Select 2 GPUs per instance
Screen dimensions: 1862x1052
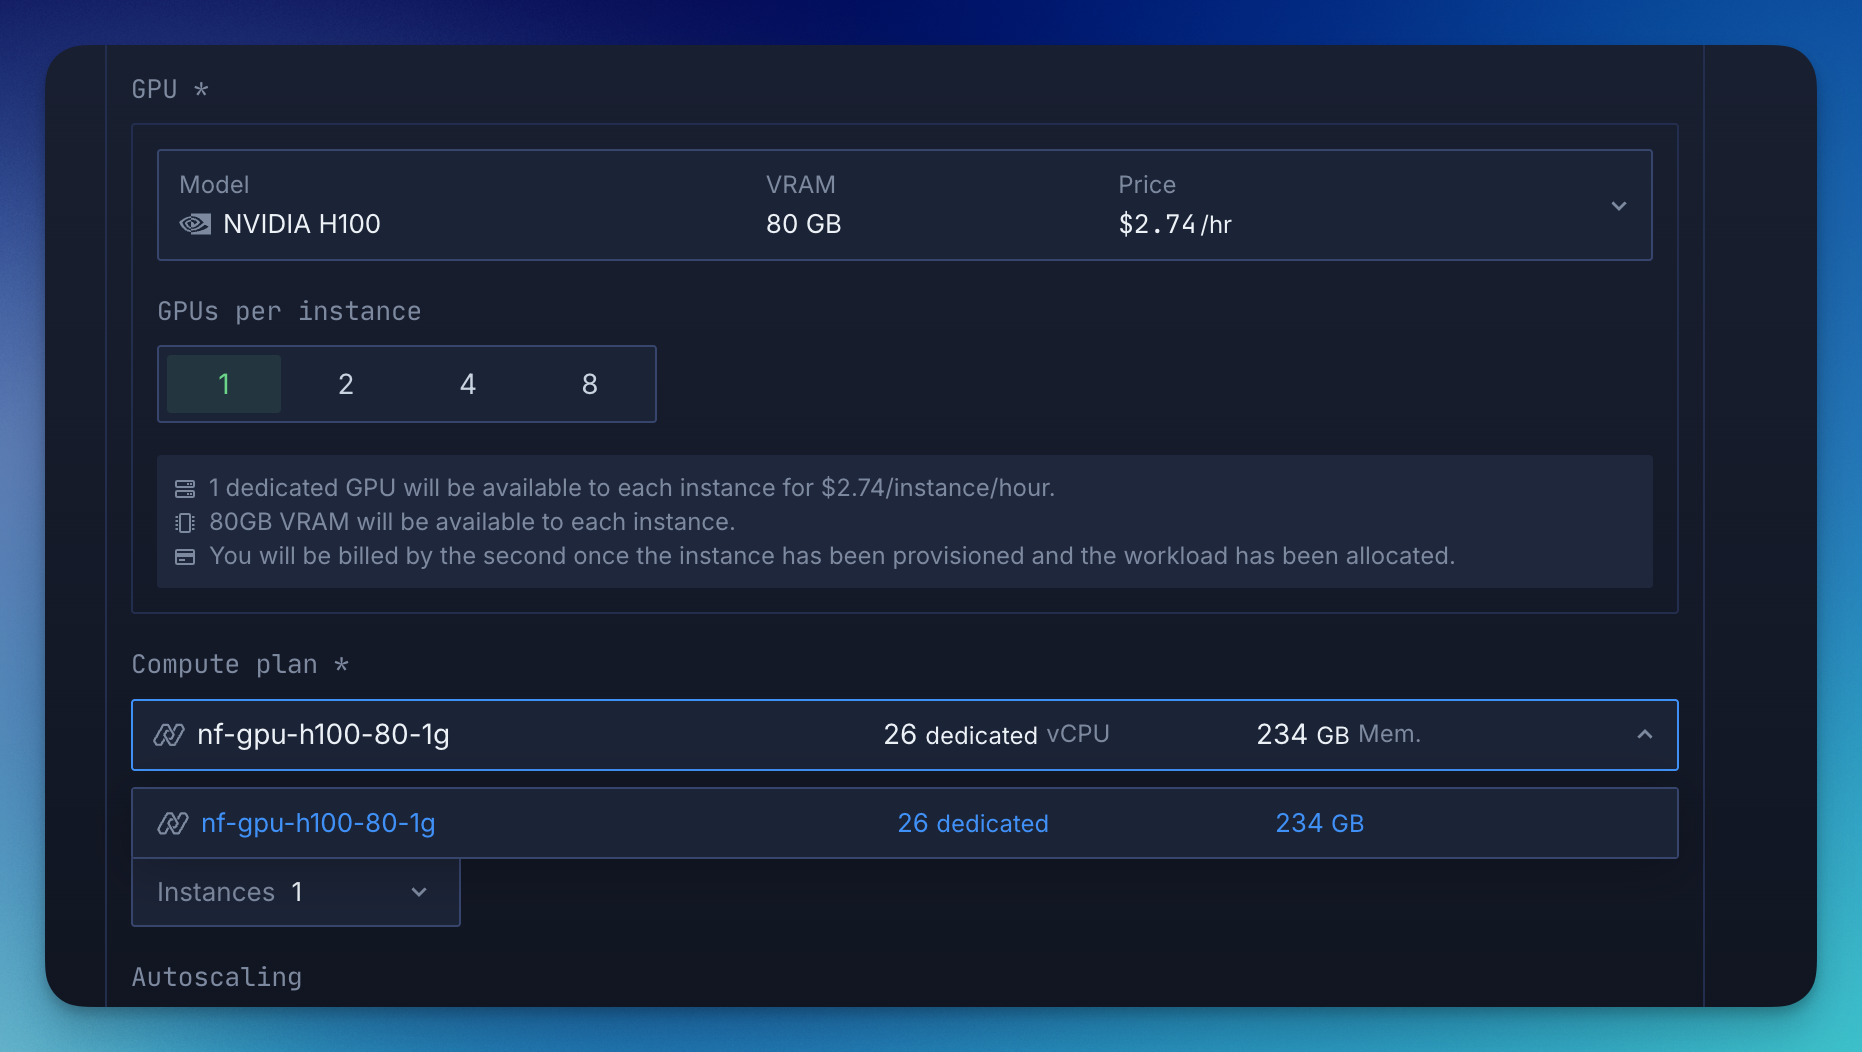346,384
